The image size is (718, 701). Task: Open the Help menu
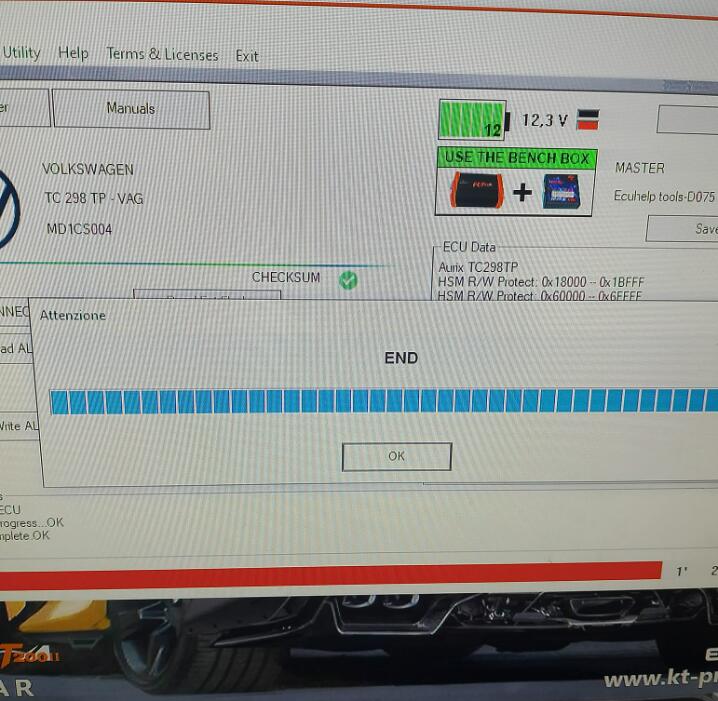(73, 53)
